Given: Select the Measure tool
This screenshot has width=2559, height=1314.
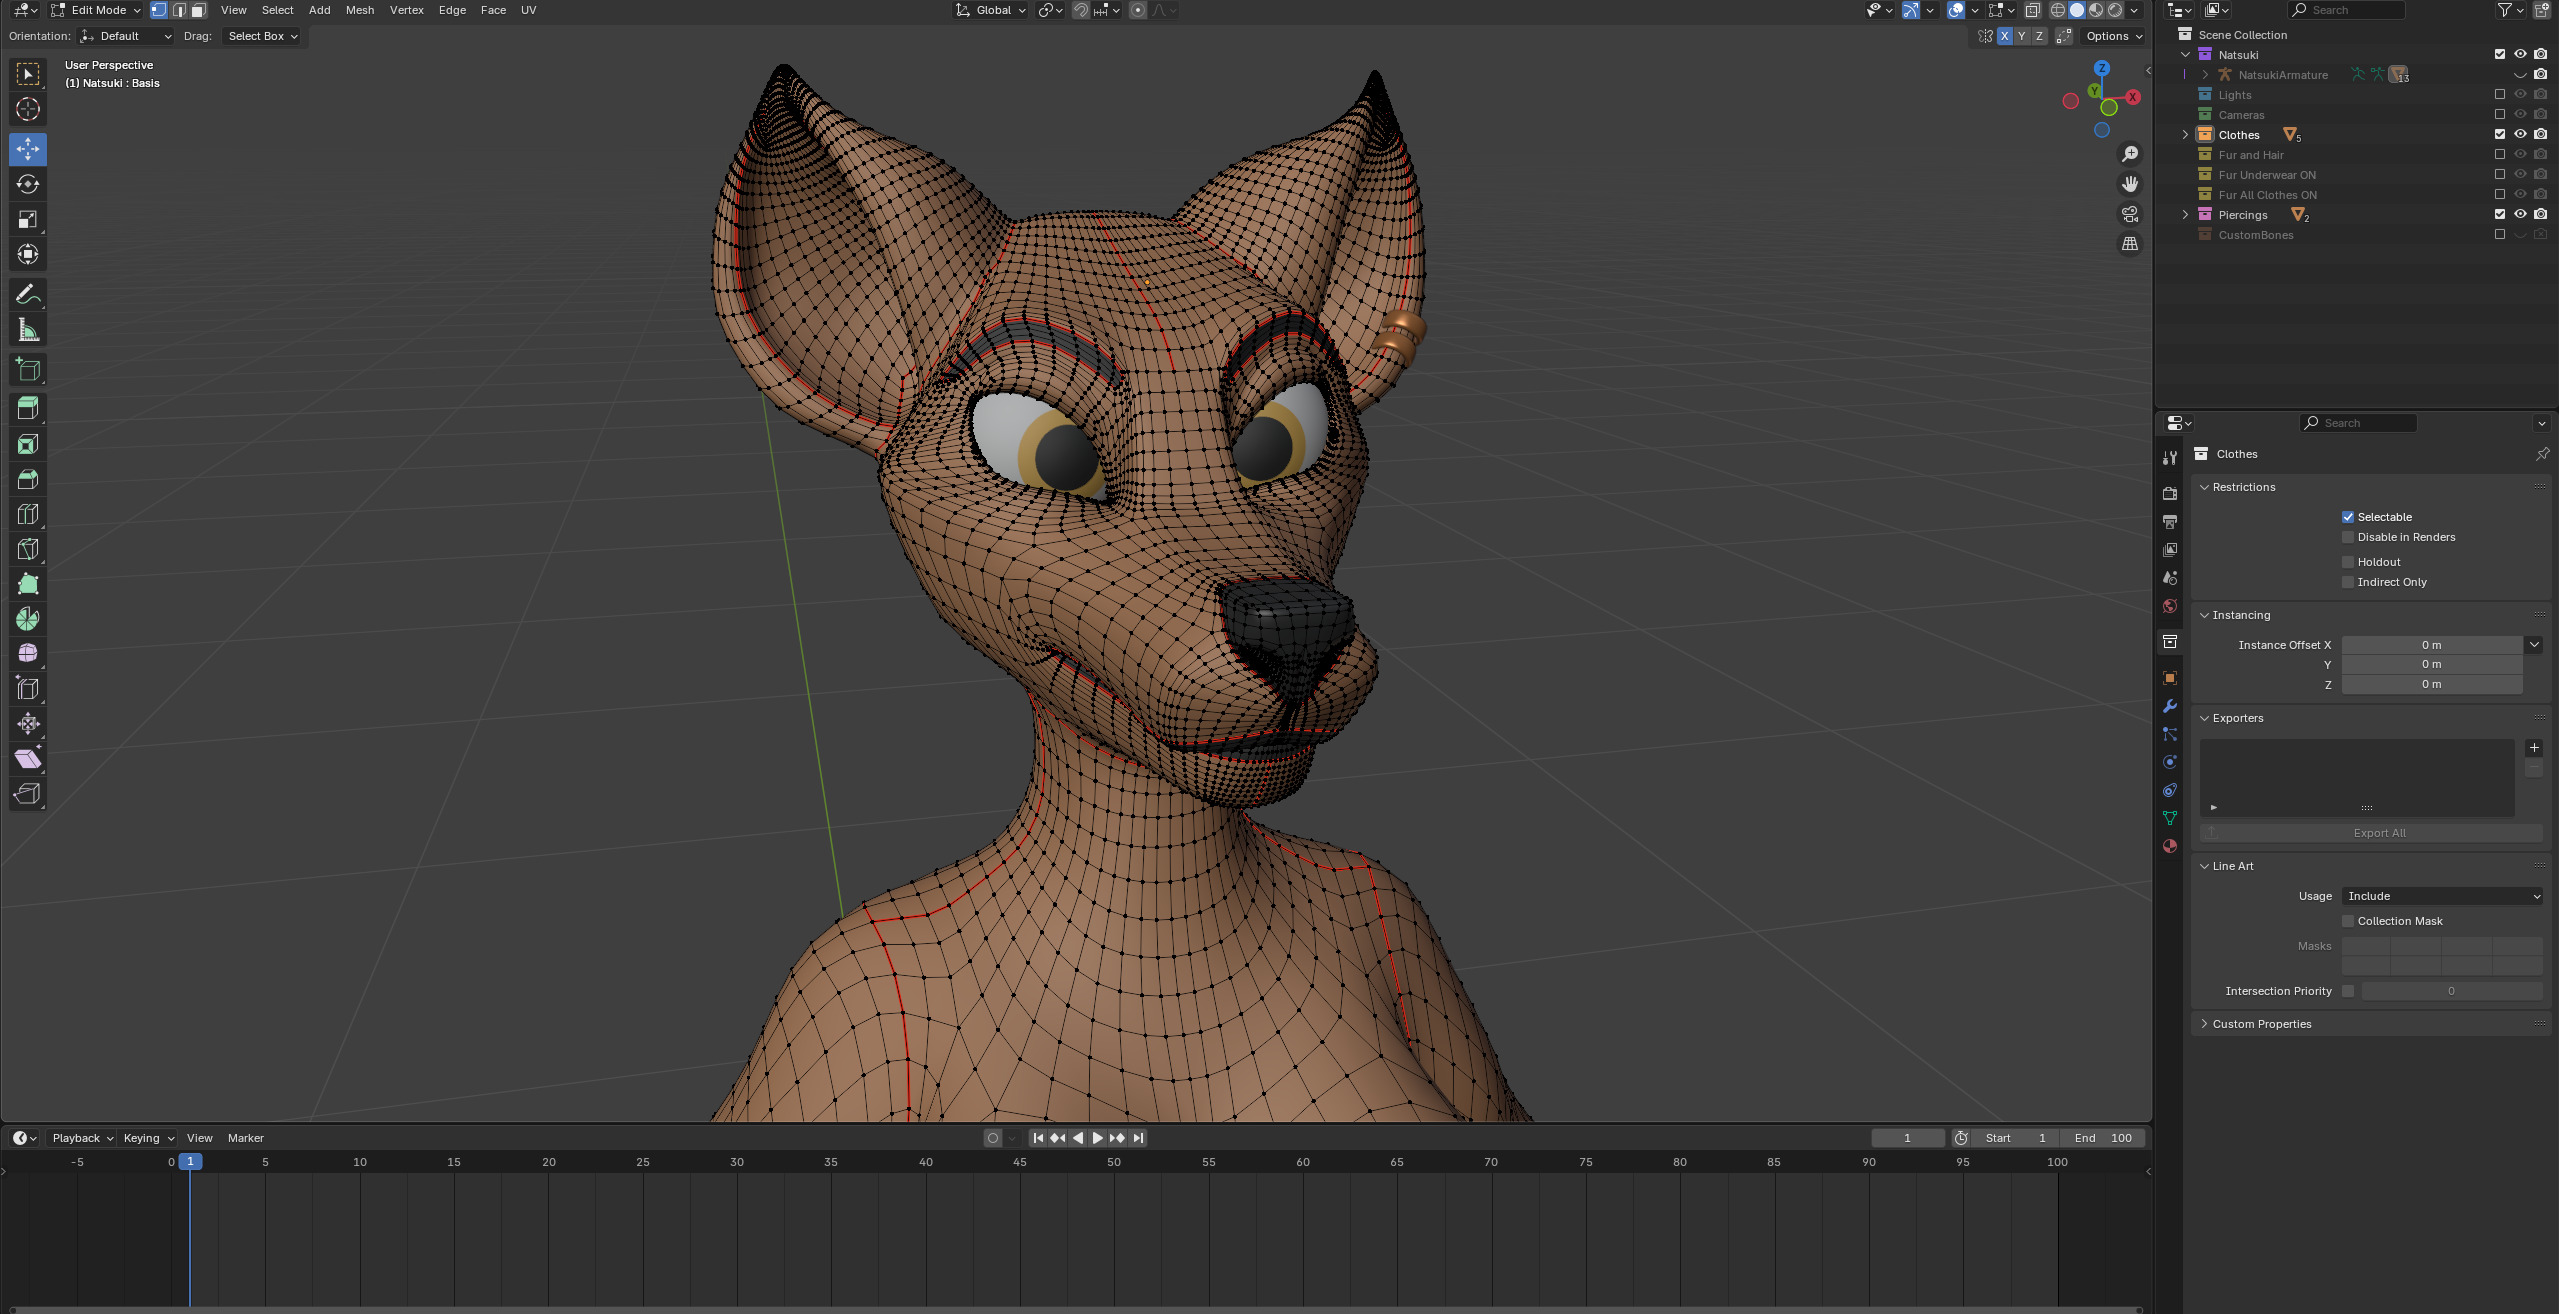Looking at the screenshot, I should [28, 329].
